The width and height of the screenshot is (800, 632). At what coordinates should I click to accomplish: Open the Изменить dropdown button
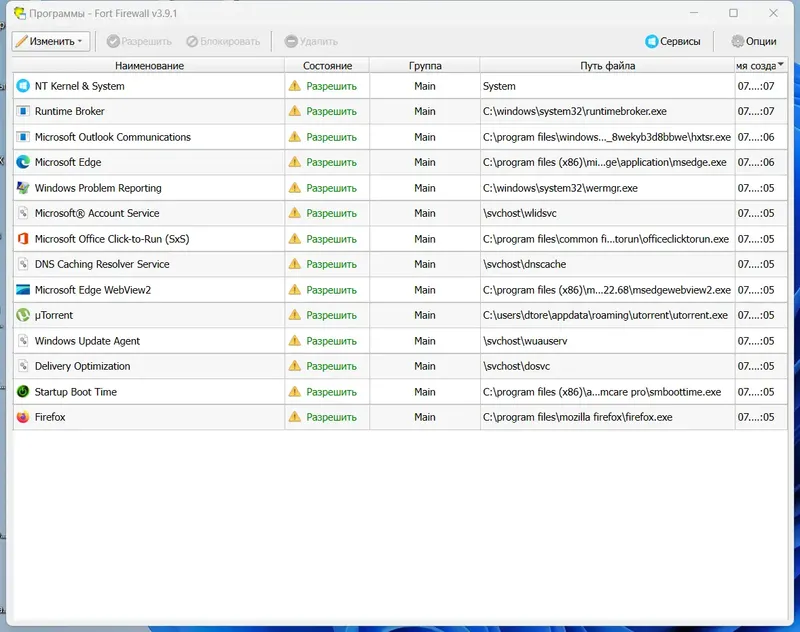[51, 41]
